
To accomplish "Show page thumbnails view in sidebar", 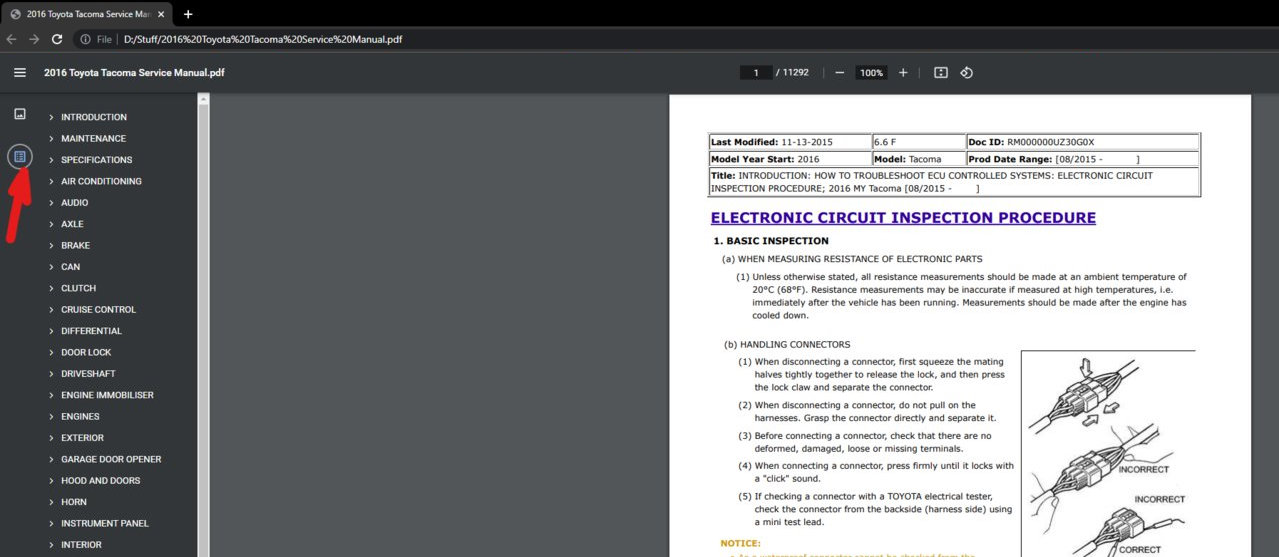I will point(19,114).
